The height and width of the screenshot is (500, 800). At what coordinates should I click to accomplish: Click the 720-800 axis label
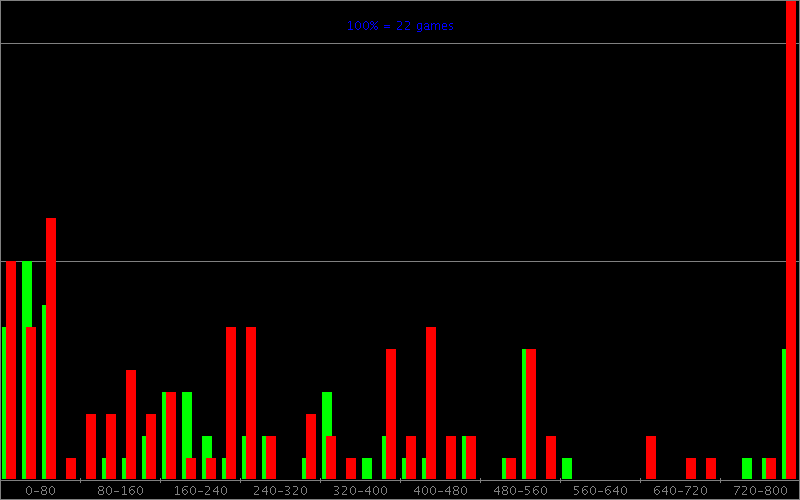760,491
